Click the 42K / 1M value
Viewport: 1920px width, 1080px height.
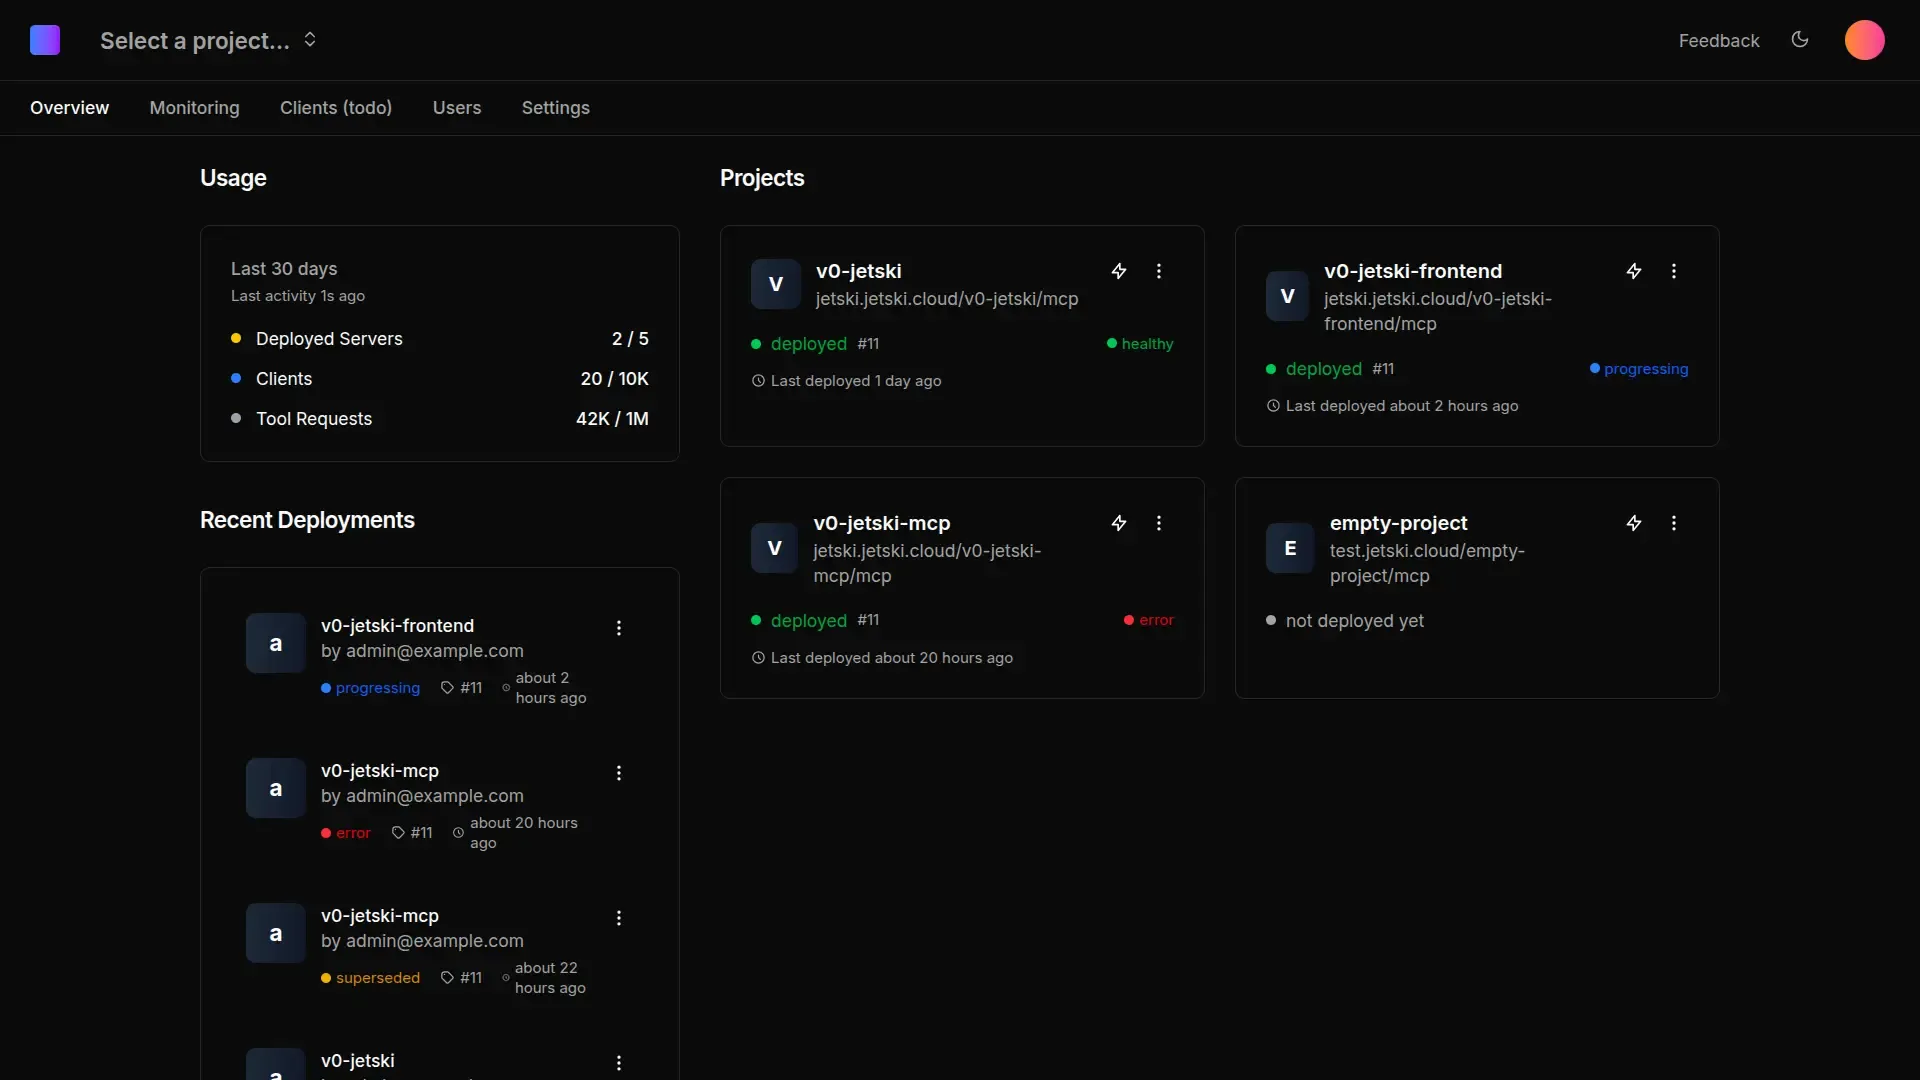(x=612, y=419)
